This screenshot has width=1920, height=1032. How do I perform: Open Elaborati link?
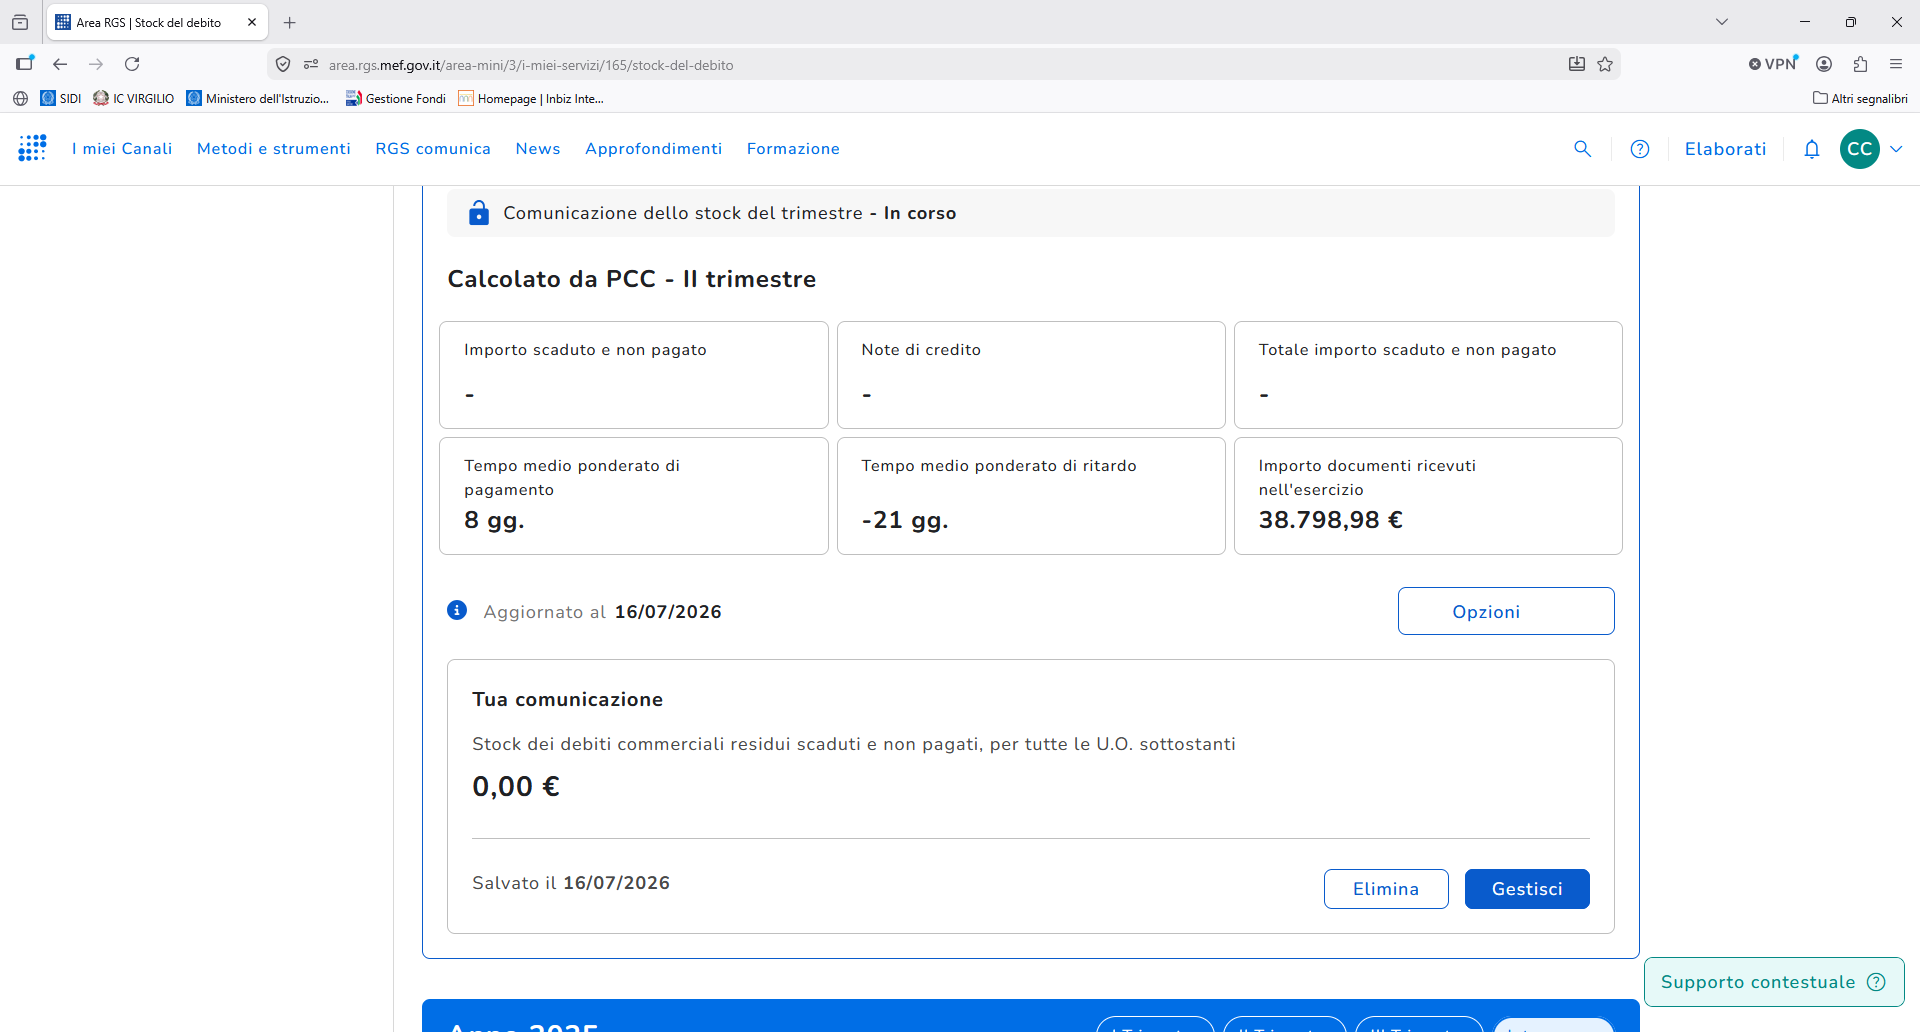coord(1726,149)
